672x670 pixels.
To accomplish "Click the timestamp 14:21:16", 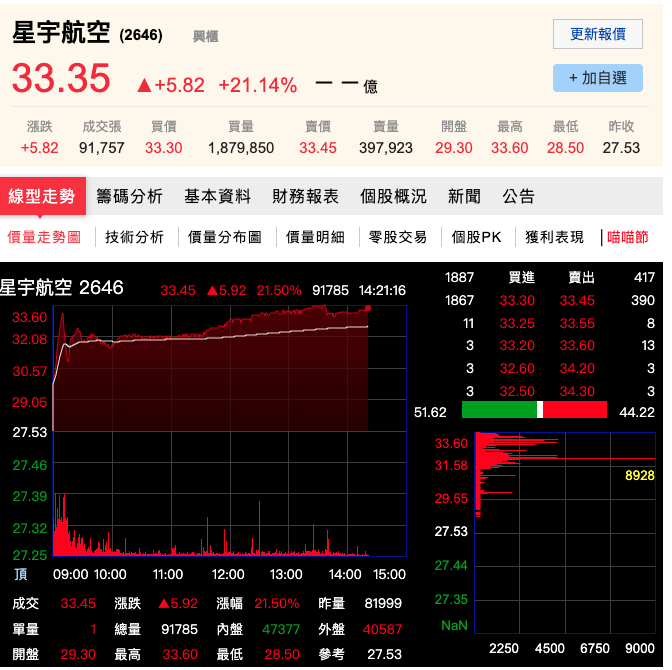I will pyautogui.click(x=382, y=290).
